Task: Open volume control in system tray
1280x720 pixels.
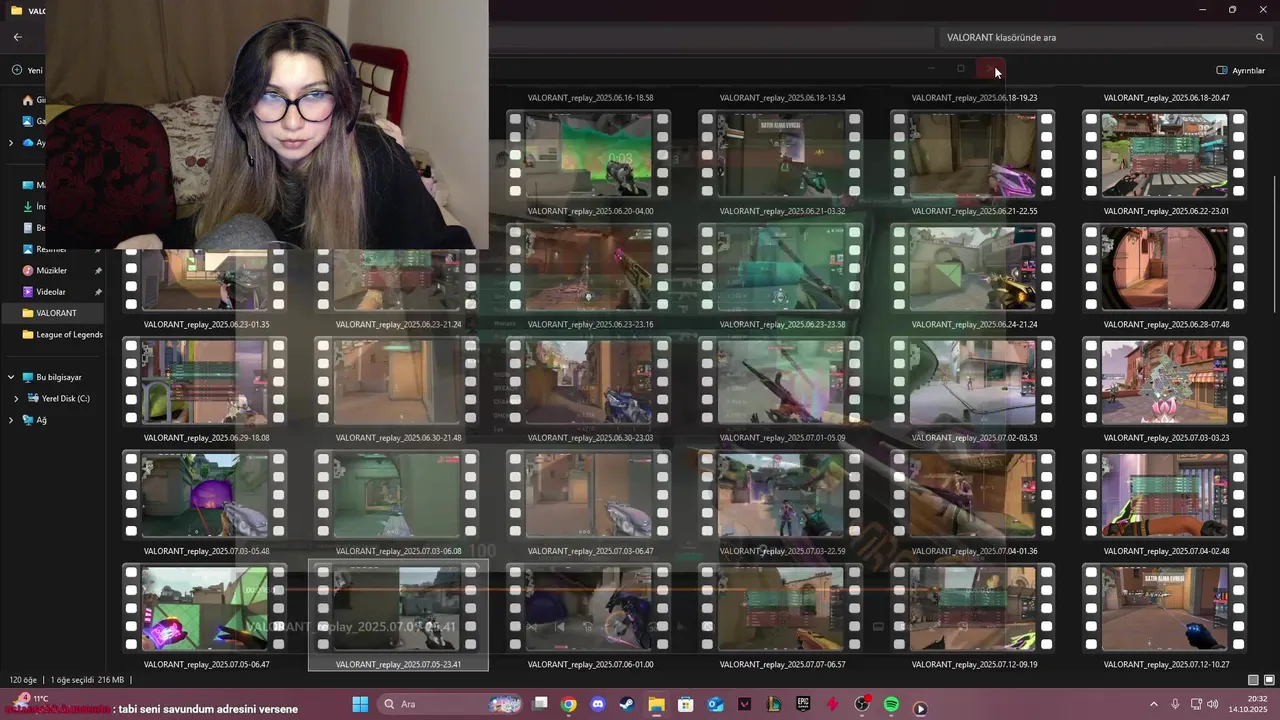Action: click(1213, 704)
